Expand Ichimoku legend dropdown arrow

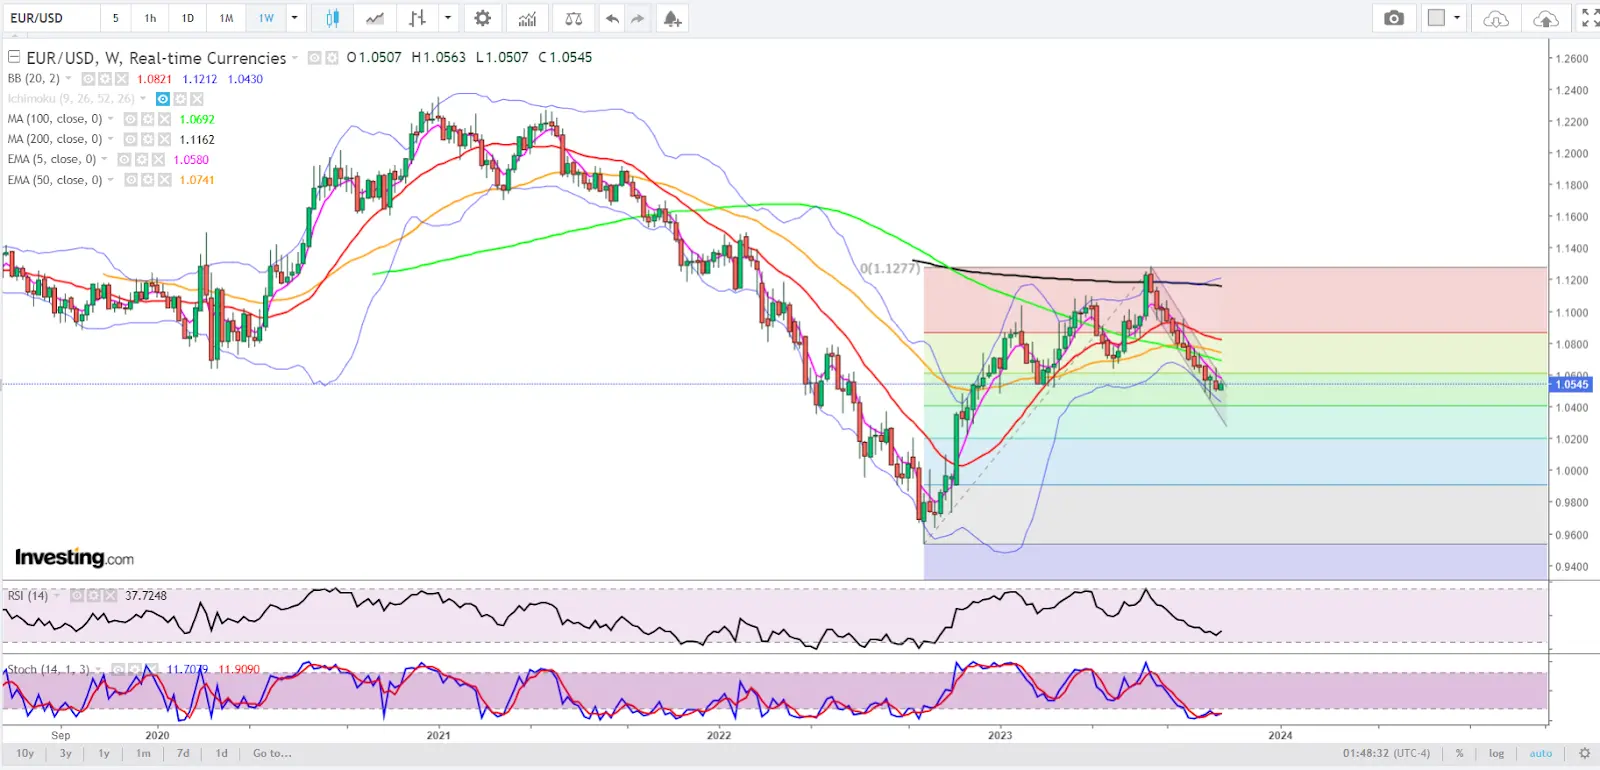pyautogui.click(x=143, y=99)
